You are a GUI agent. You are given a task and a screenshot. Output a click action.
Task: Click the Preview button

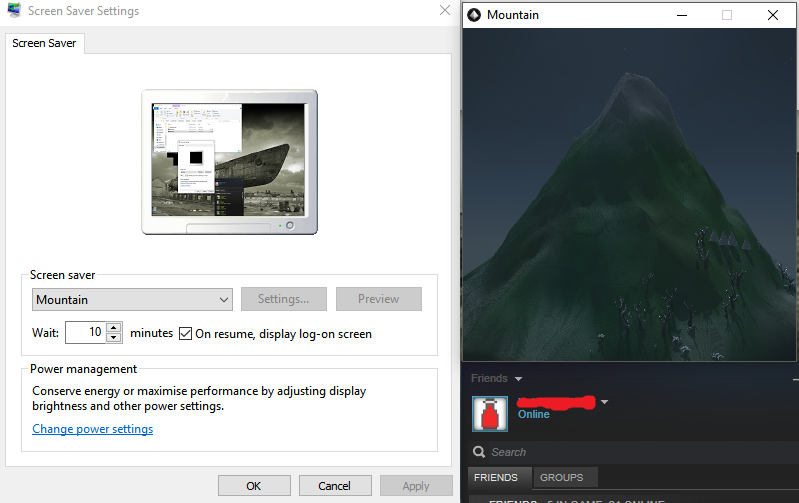tap(379, 299)
